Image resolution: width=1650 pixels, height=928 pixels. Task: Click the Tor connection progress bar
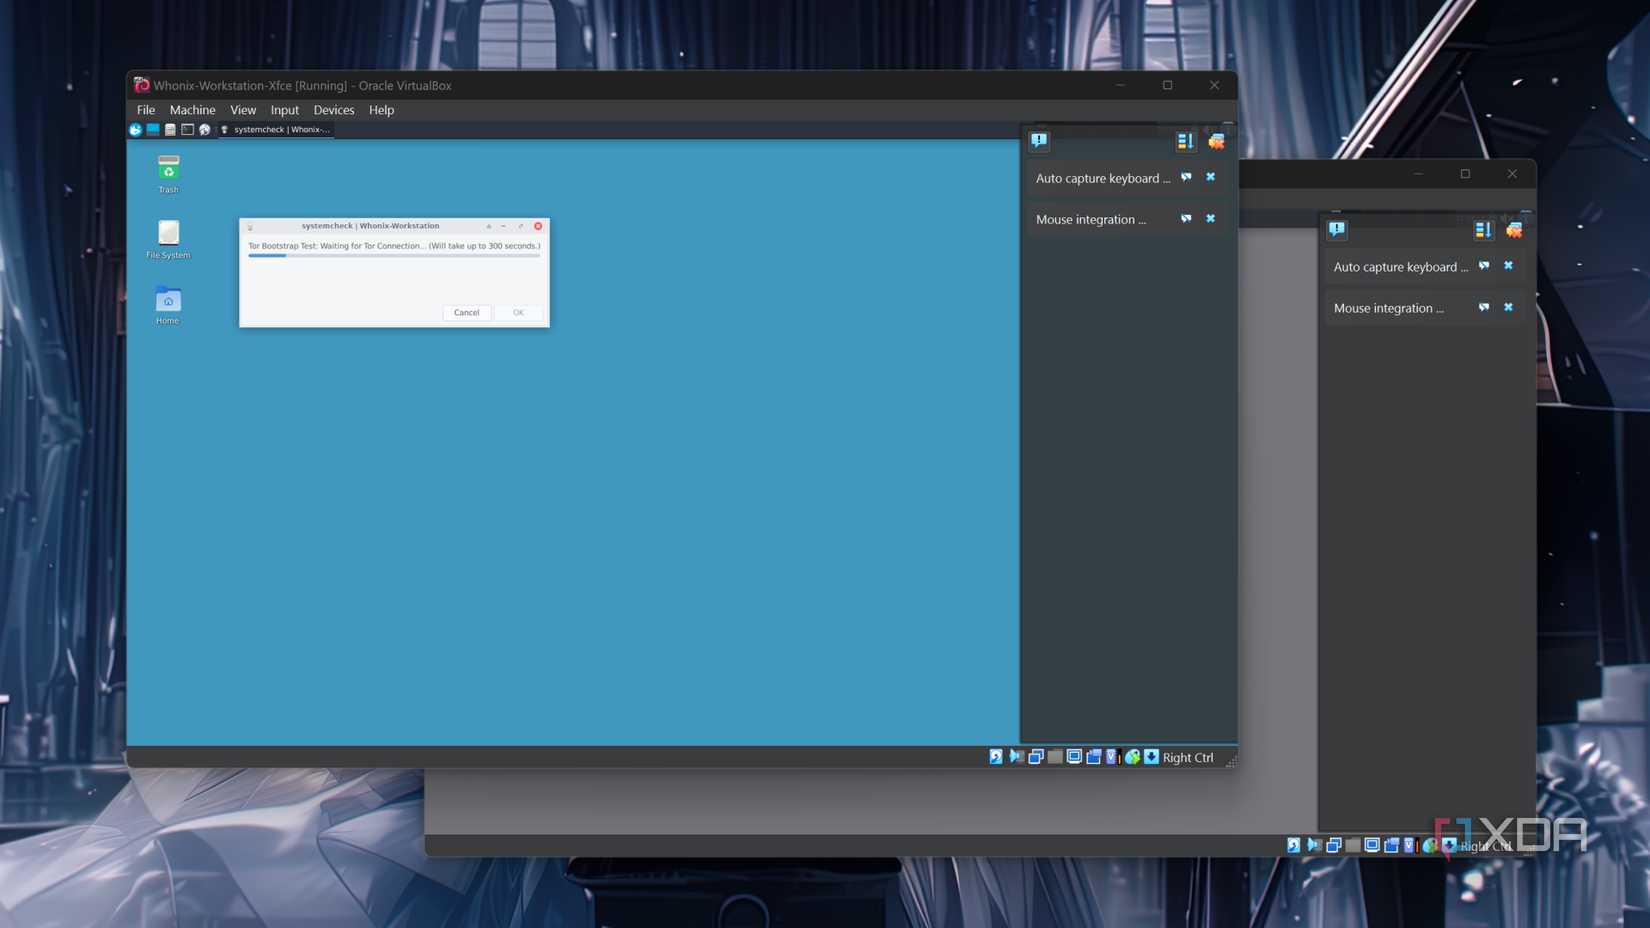pos(394,256)
